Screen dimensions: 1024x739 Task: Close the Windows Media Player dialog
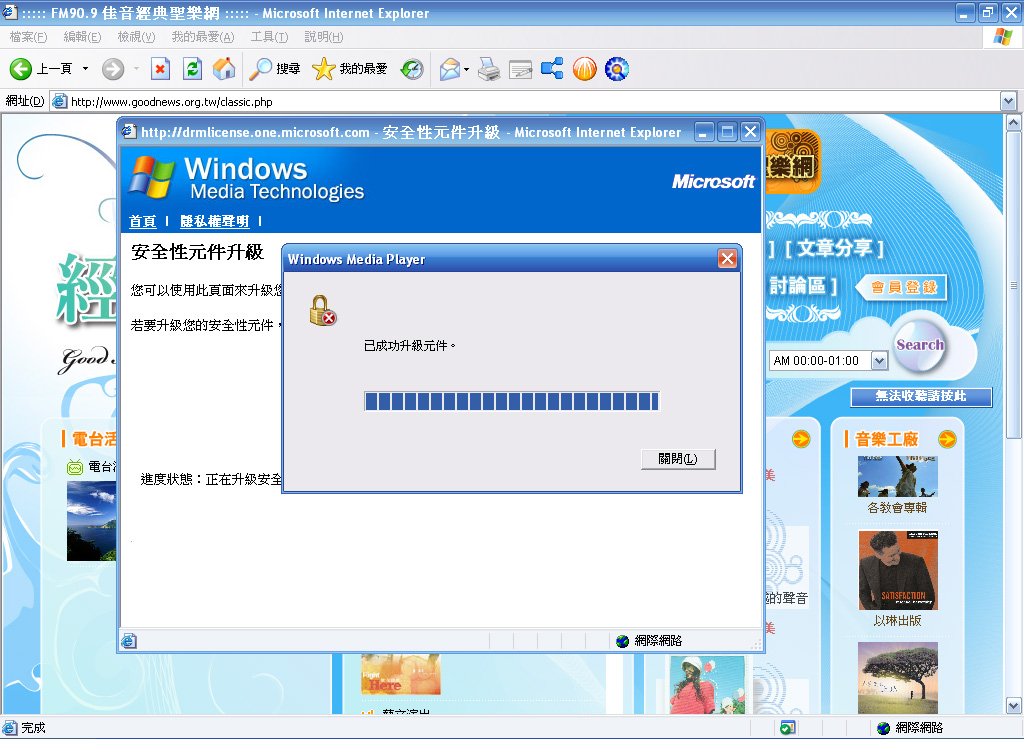tap(727, 259)
